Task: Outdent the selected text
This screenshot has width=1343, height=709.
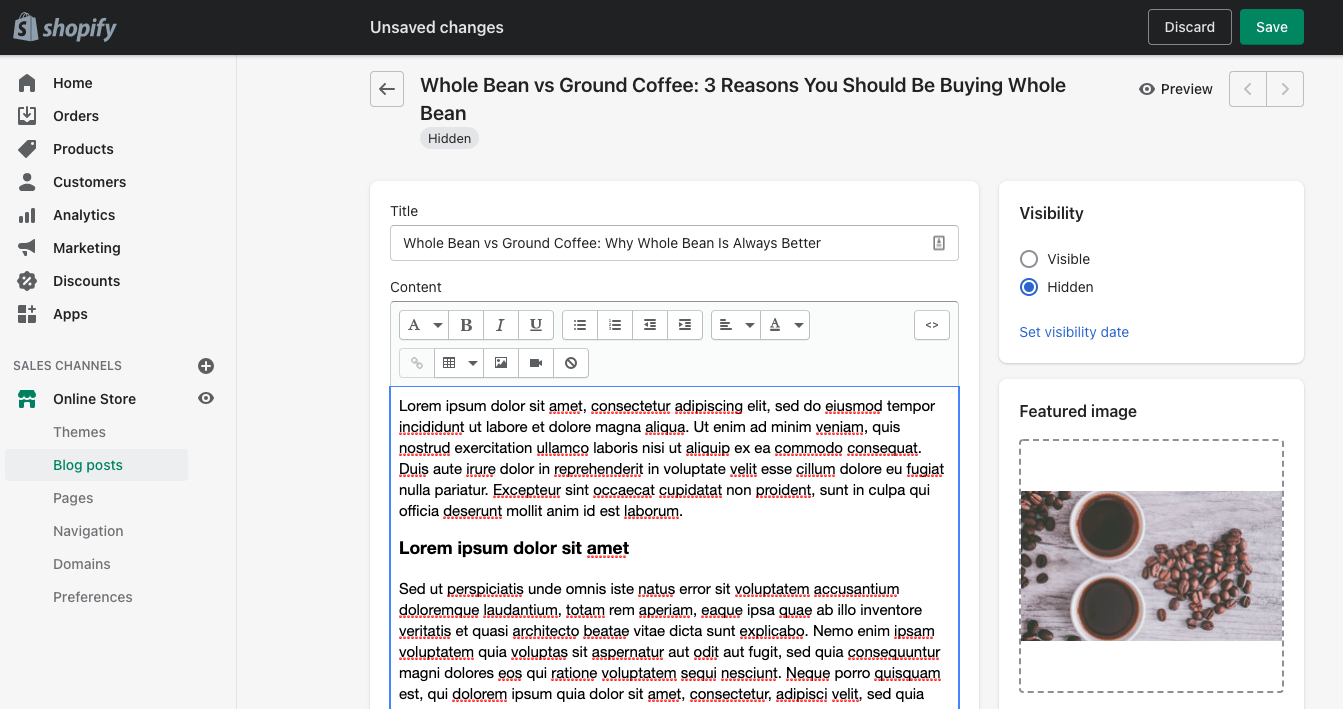Action: click(650, 325)
